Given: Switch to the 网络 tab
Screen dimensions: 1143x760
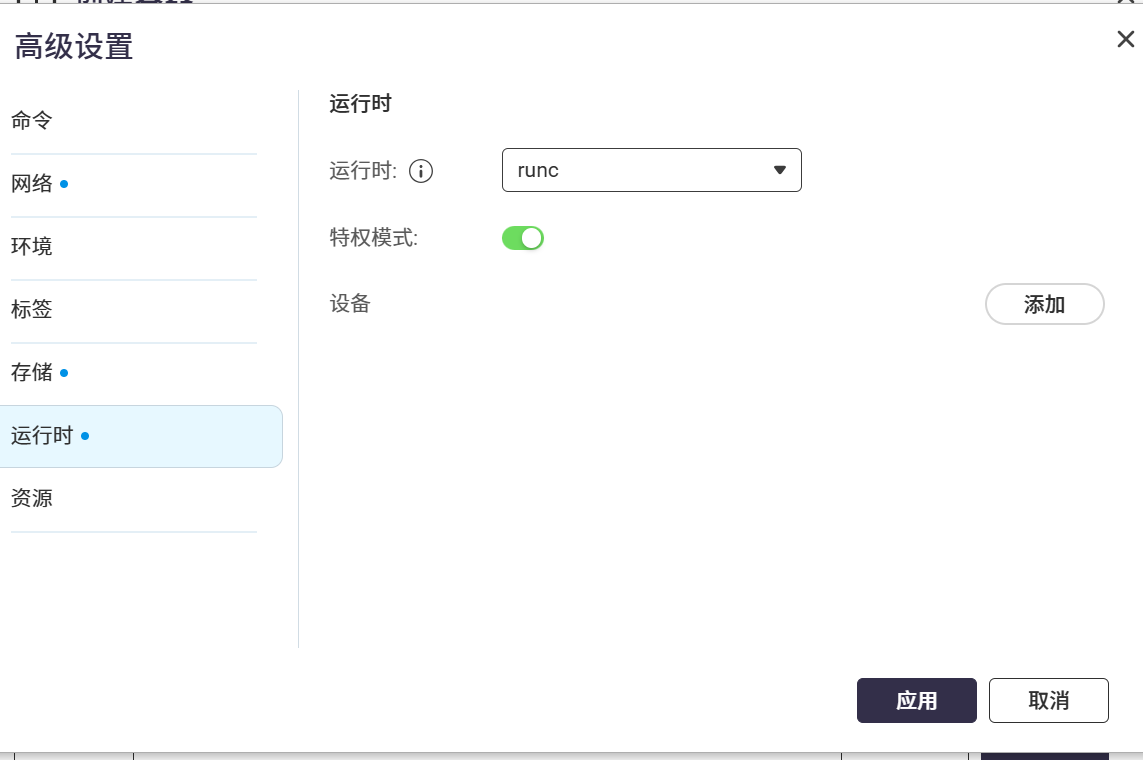Looking at the screenshot, I should [32, 184].
